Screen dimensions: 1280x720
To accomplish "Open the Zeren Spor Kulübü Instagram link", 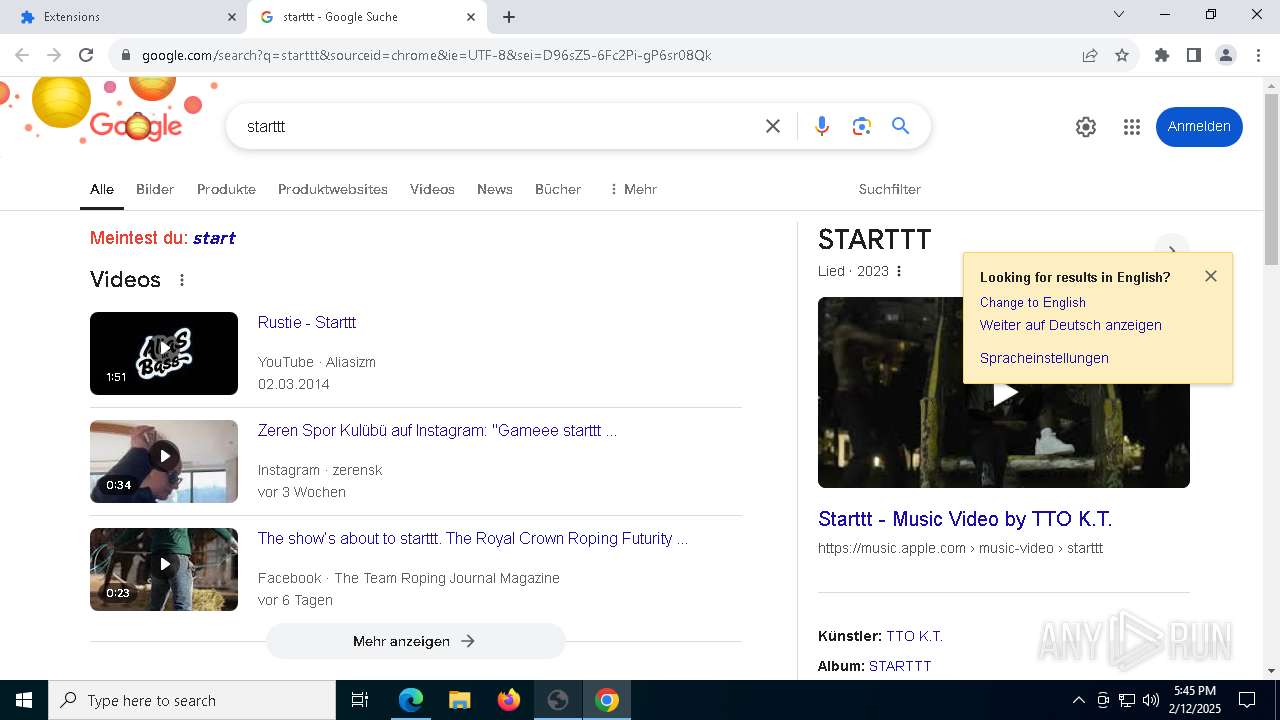I will [x=437, y=430].
